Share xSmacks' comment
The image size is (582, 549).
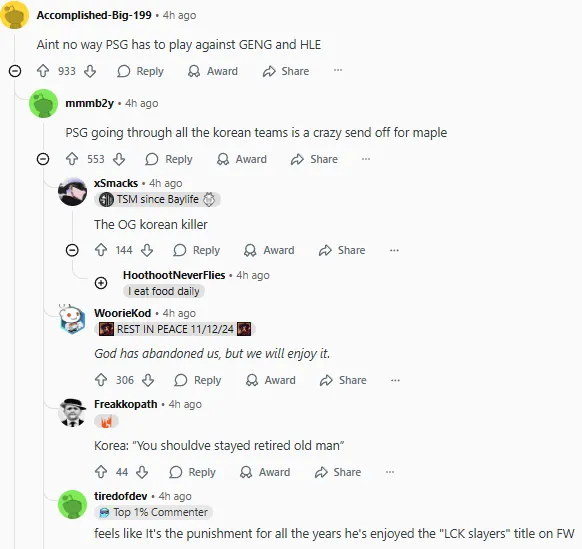(x=342, y=250)
